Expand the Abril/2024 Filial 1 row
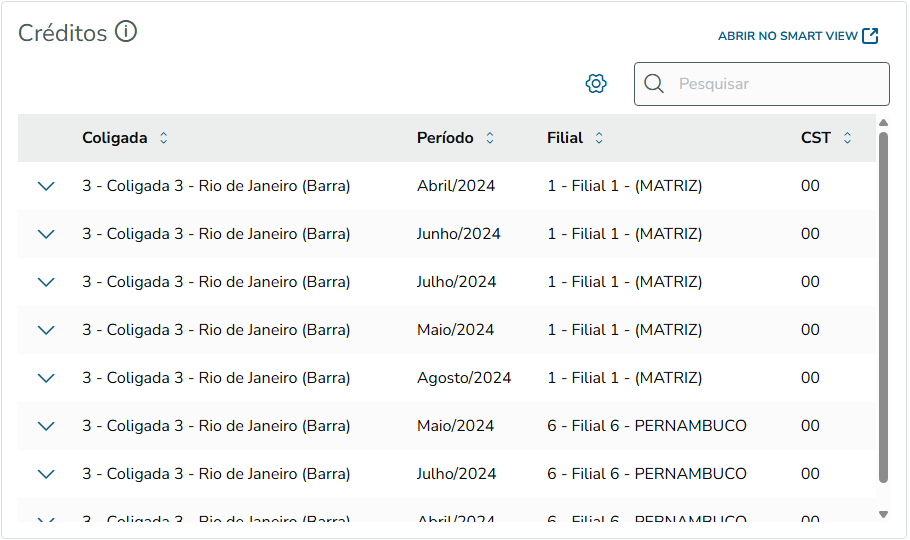This screenshot has width=910, height=540. (45, 186)
